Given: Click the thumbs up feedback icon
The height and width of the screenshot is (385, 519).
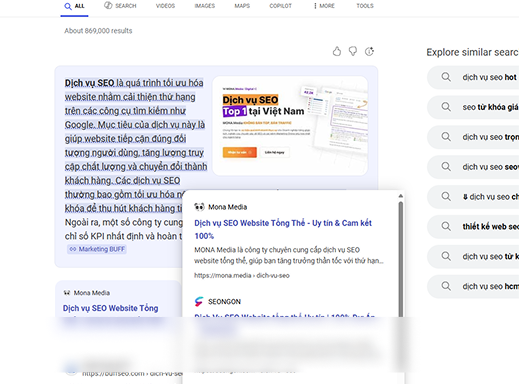Looking at the screenshot, I should (x=337, y=51).
